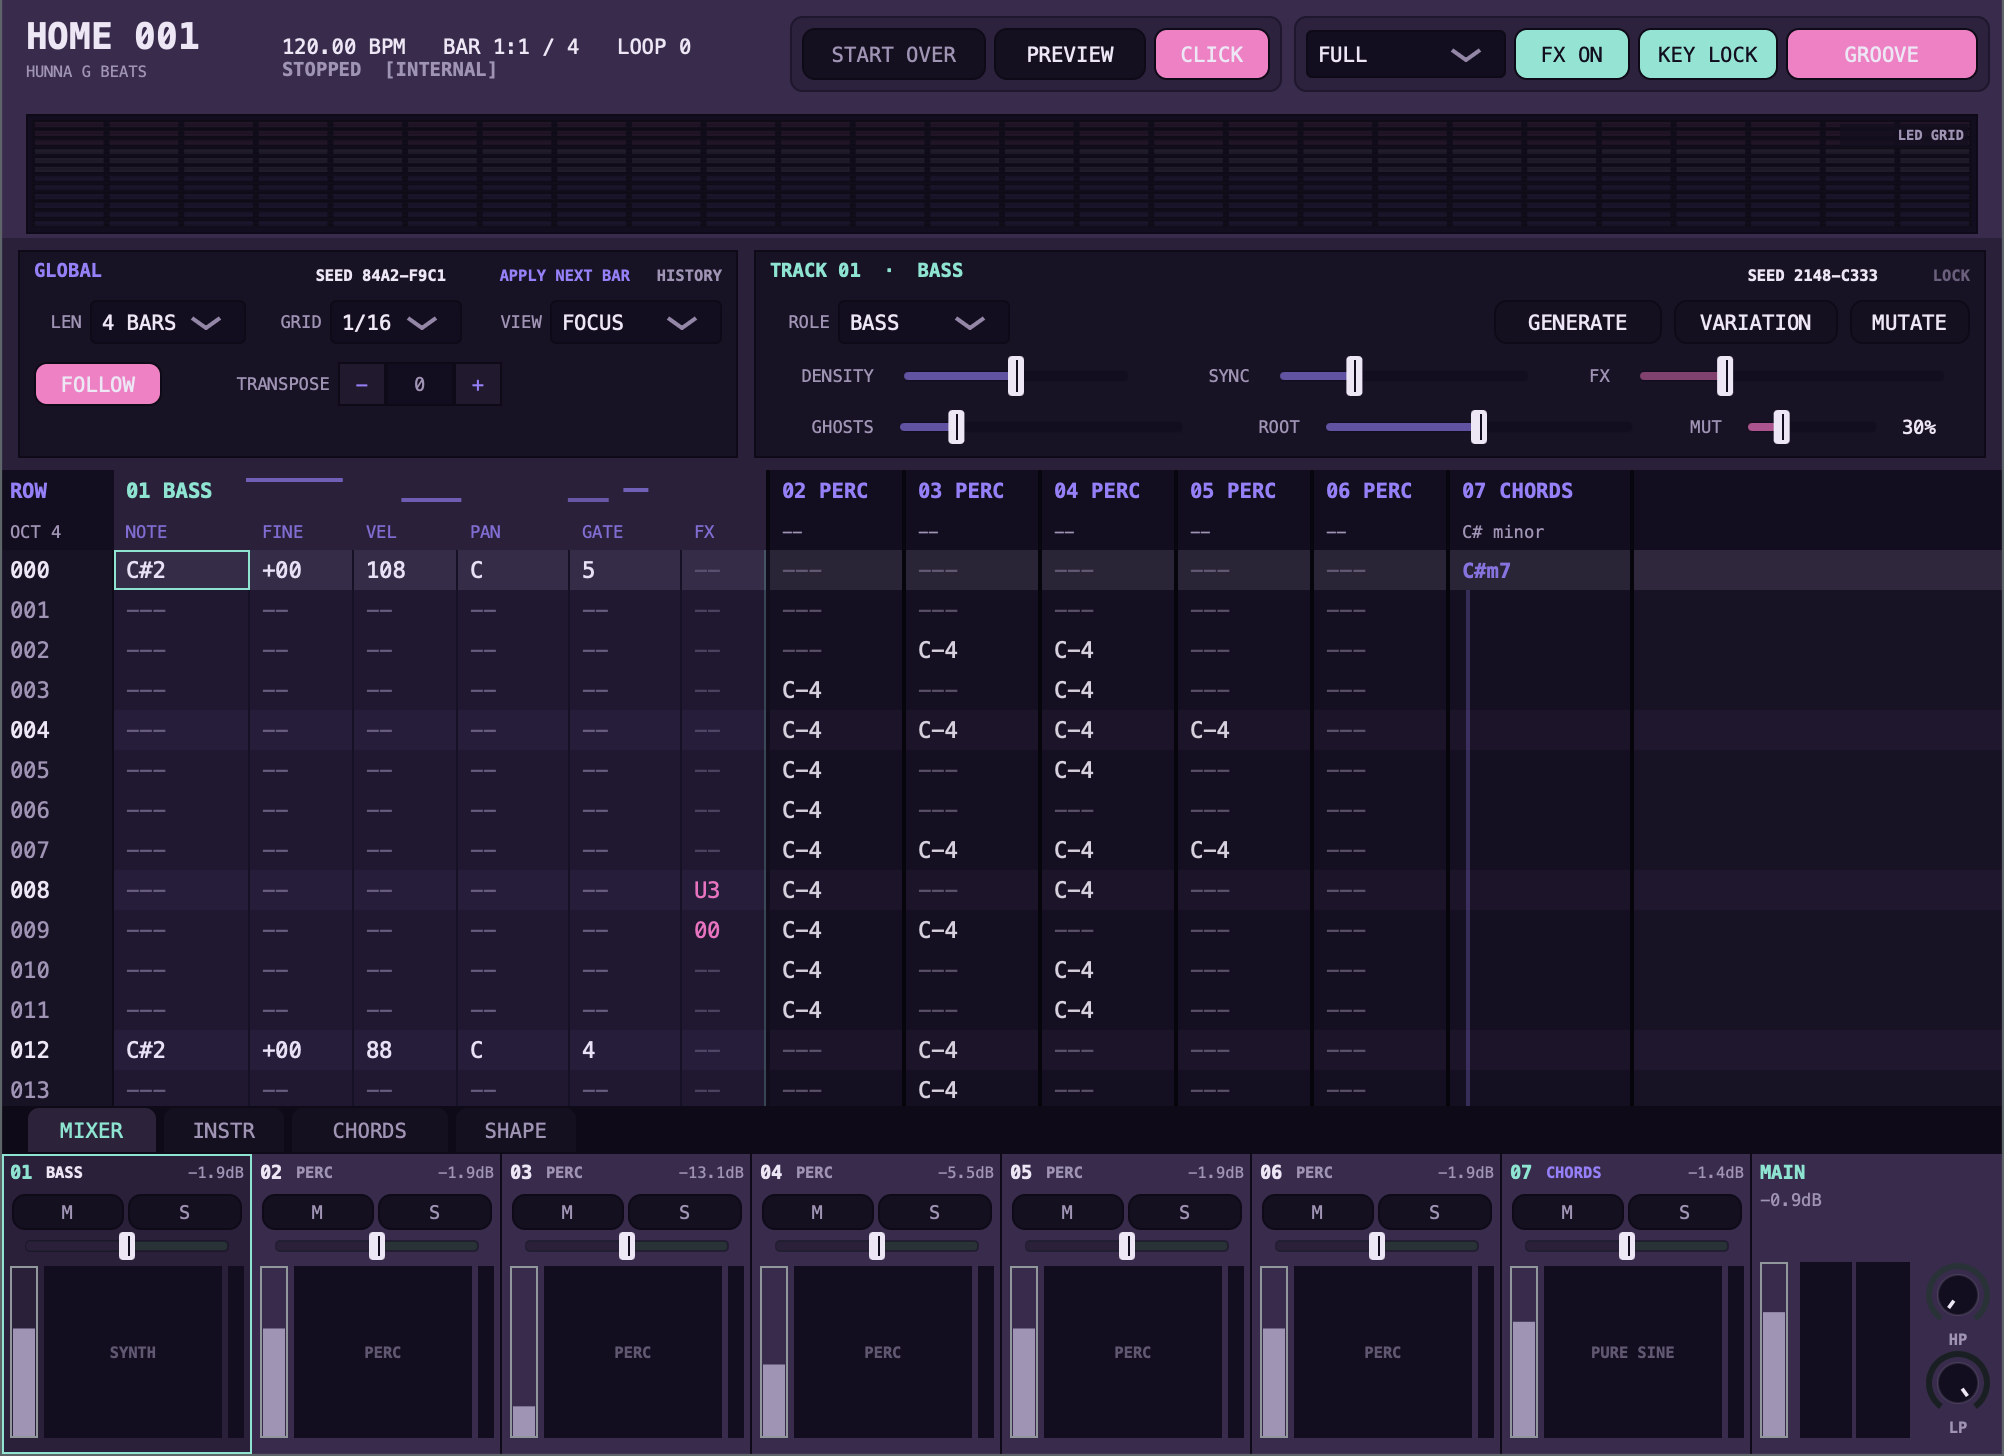Select U3 FX cell in row 008
This screenshot has width=2004, height=1456.
(x=723, y=890)
